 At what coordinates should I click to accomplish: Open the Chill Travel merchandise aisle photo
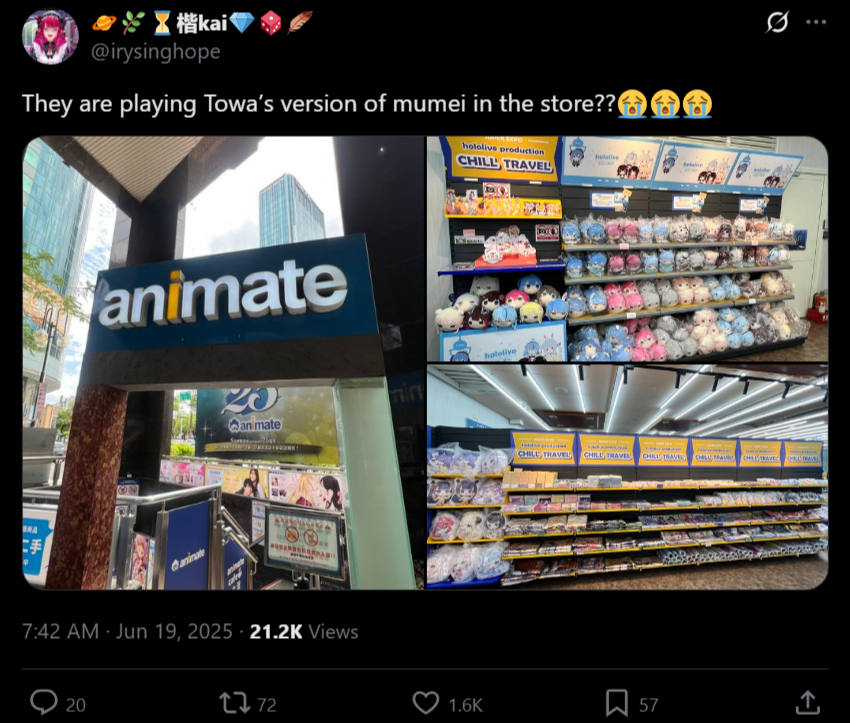(627, 477)
